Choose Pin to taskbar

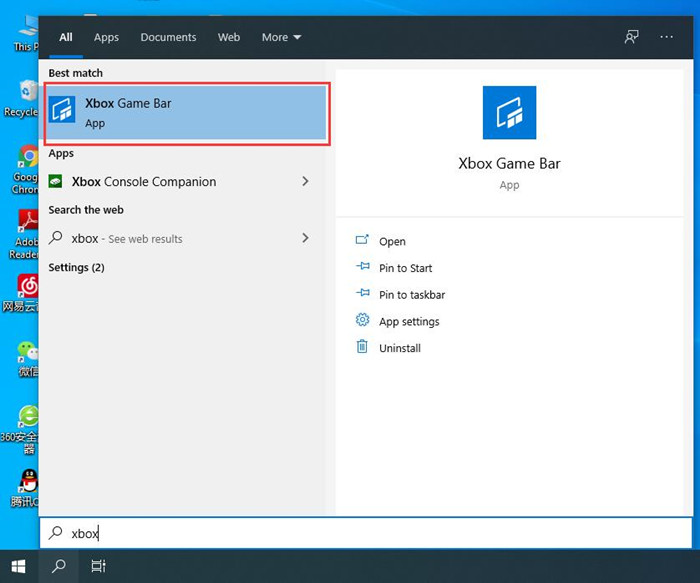click(x=412, y=295)
